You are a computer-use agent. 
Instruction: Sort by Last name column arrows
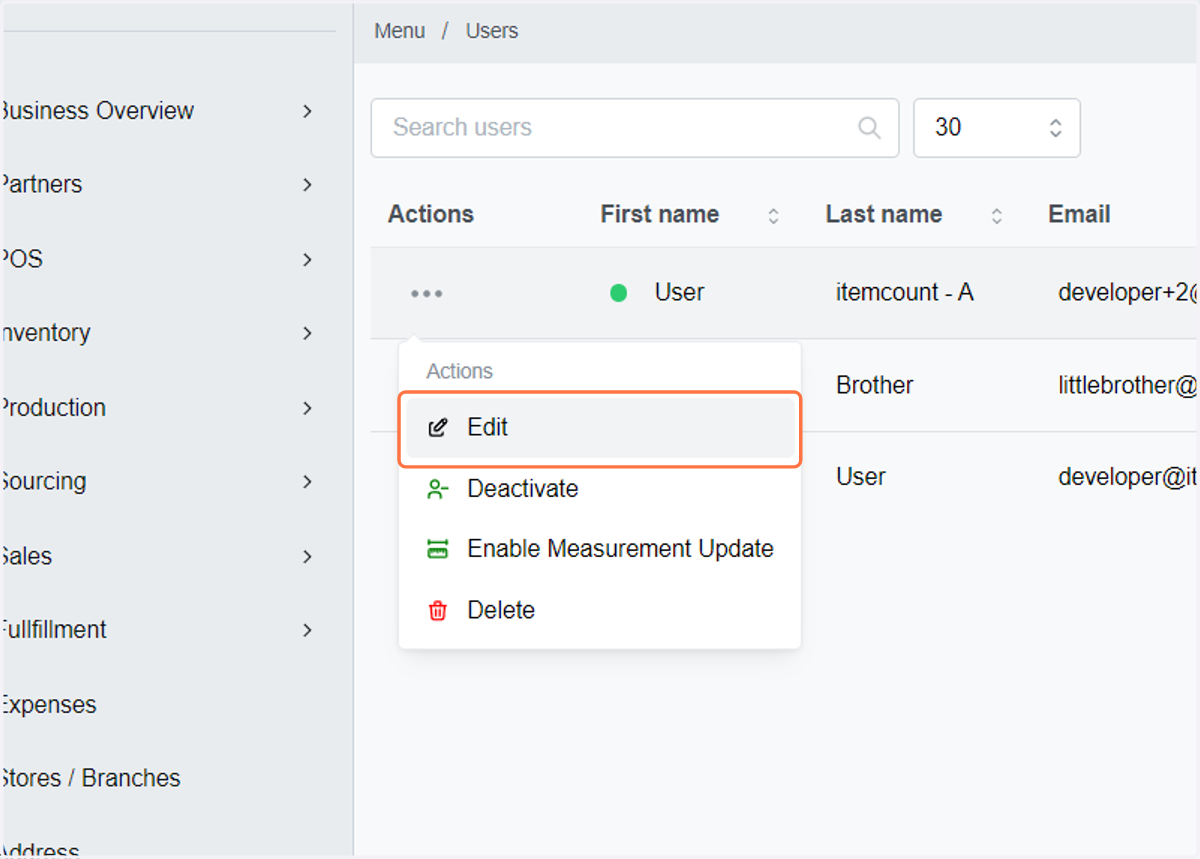(996, 215)
